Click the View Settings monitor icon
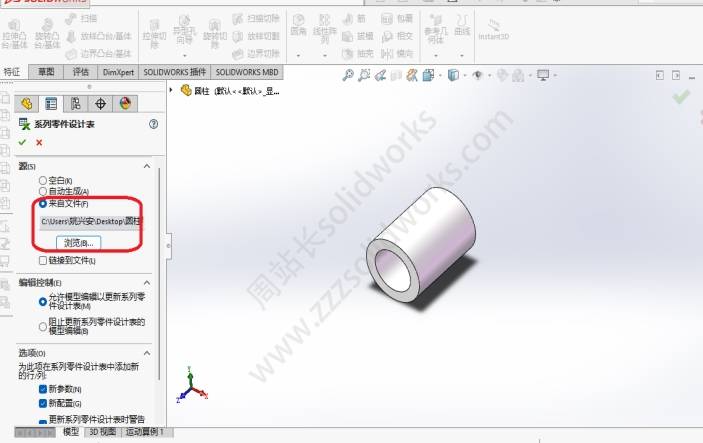The height and width of the screenshot is (443, 703). tap(543, 75)
